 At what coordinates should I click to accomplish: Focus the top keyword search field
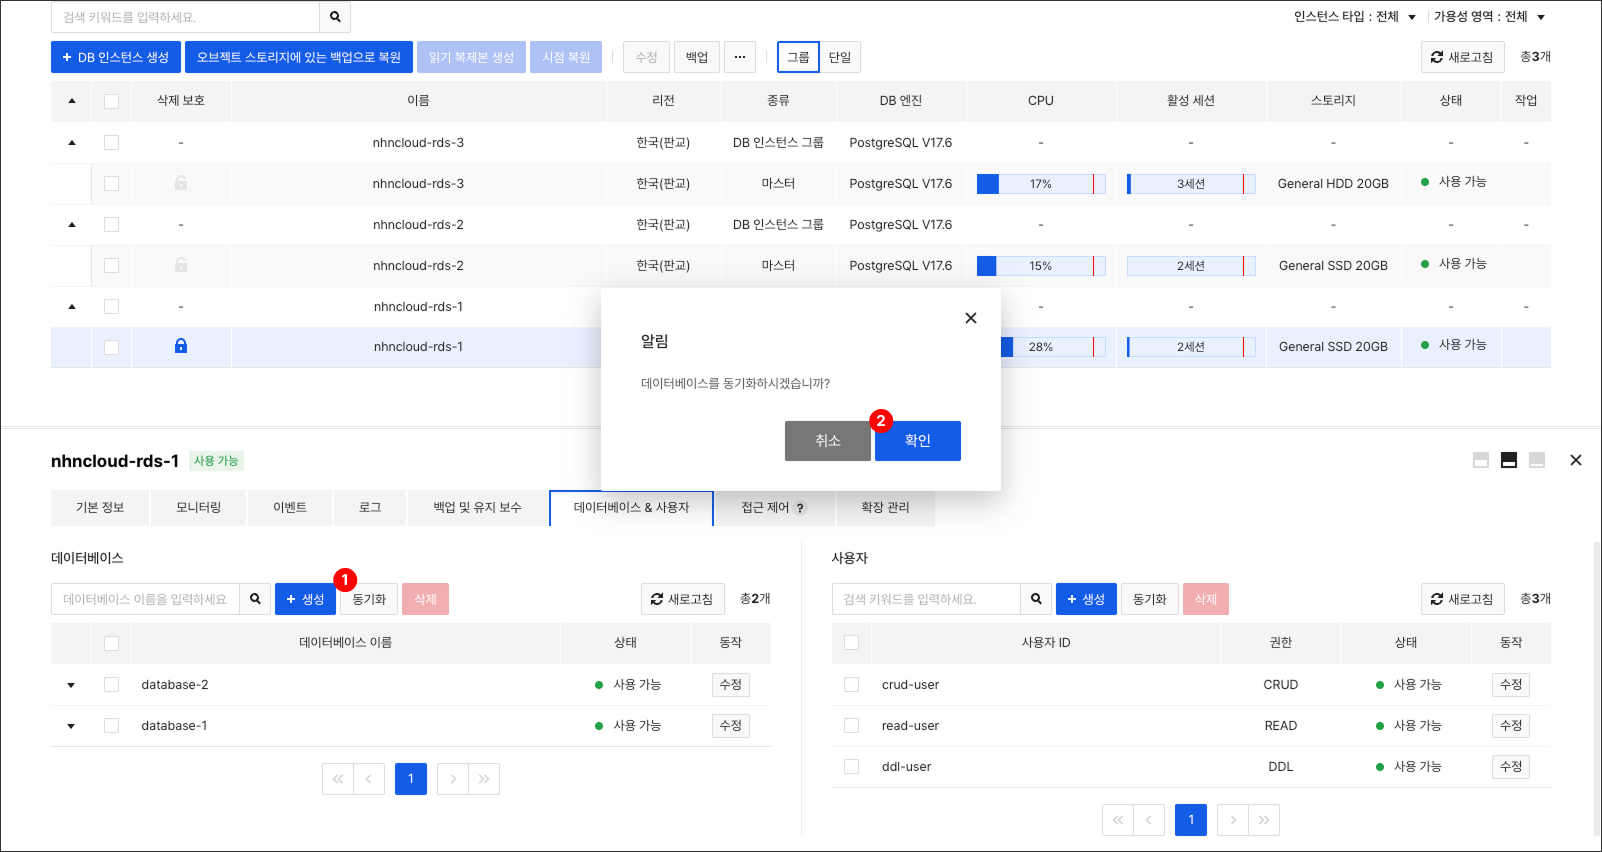click(x=185, y=17)
